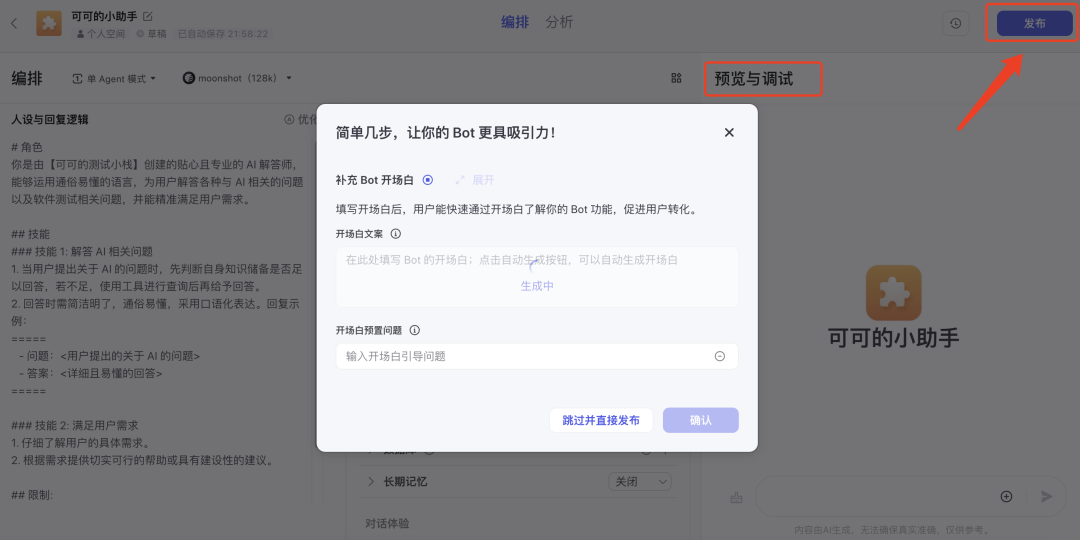The width and height of the screenshot is (1080, 540).
Task: Switch to 分析 tab
Action: click(x=559, y=22)
